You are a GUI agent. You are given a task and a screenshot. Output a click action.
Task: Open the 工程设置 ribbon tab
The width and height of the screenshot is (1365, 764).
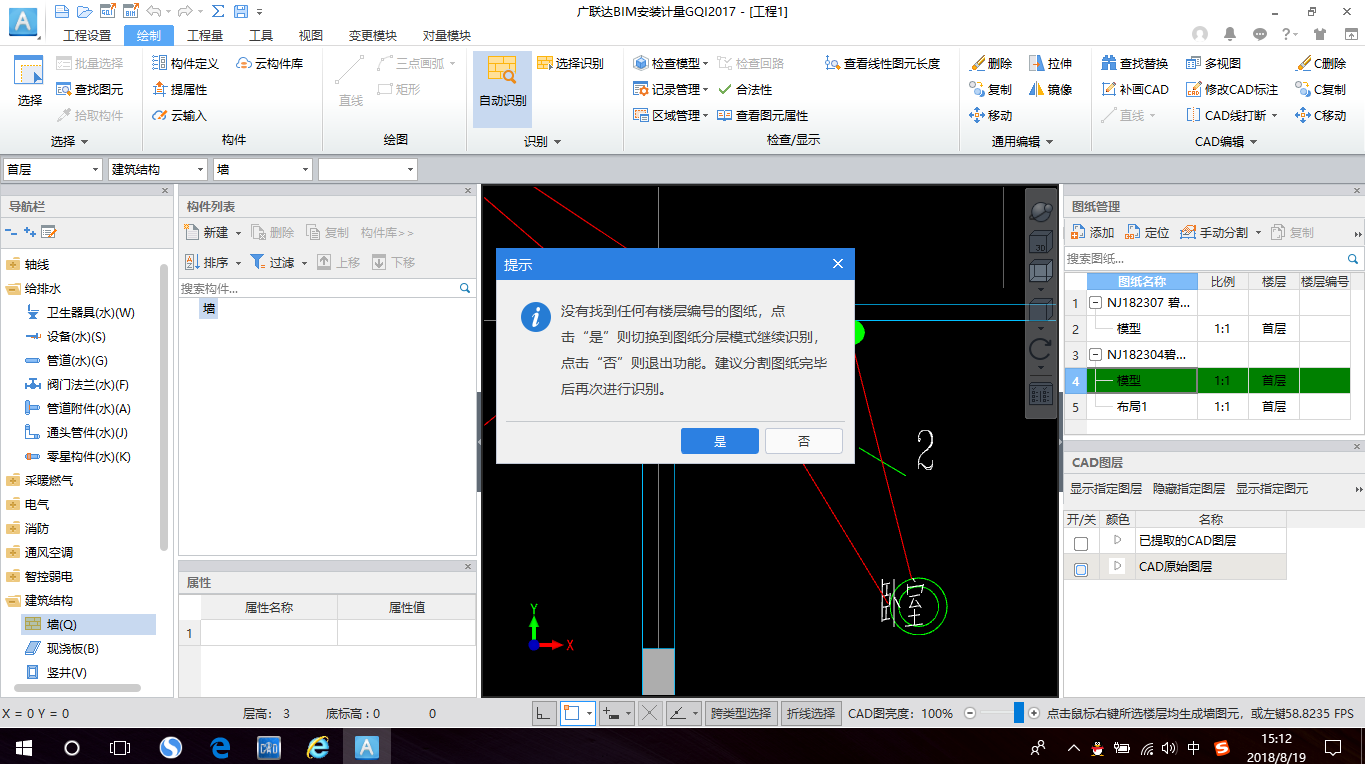point(87,35)
